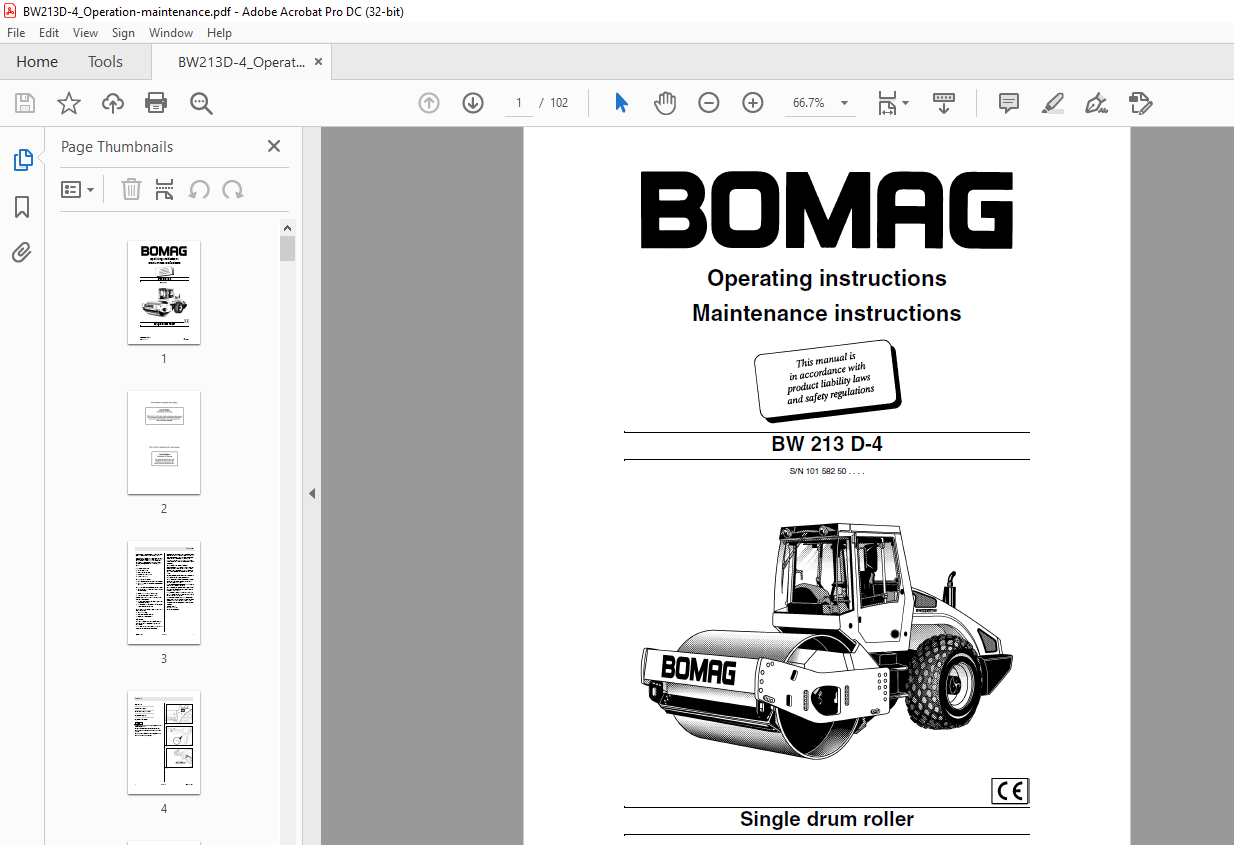1234x845 pixels.
Task: Select page 3 thumbnail
Action: tap(164, 593)
